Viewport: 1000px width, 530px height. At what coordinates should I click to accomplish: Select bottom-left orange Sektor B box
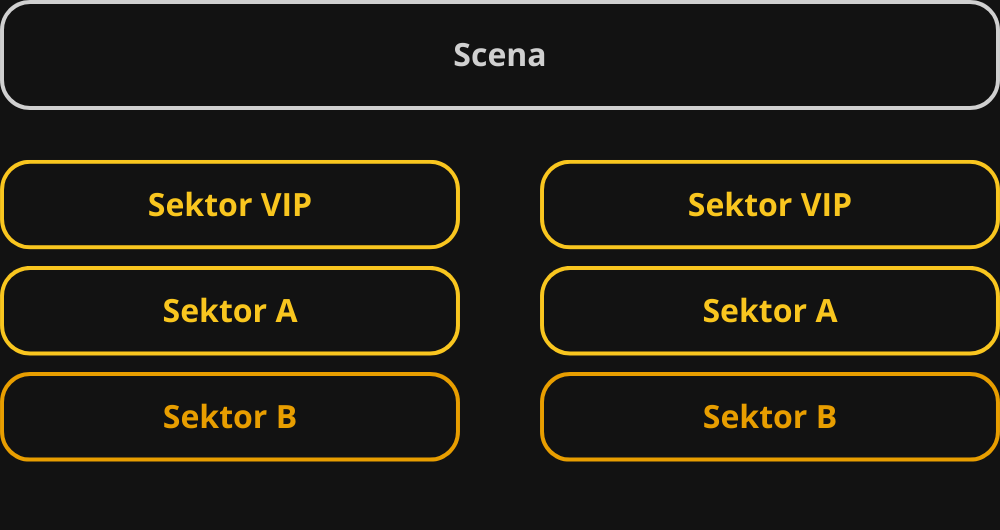[x=230, y=417]
